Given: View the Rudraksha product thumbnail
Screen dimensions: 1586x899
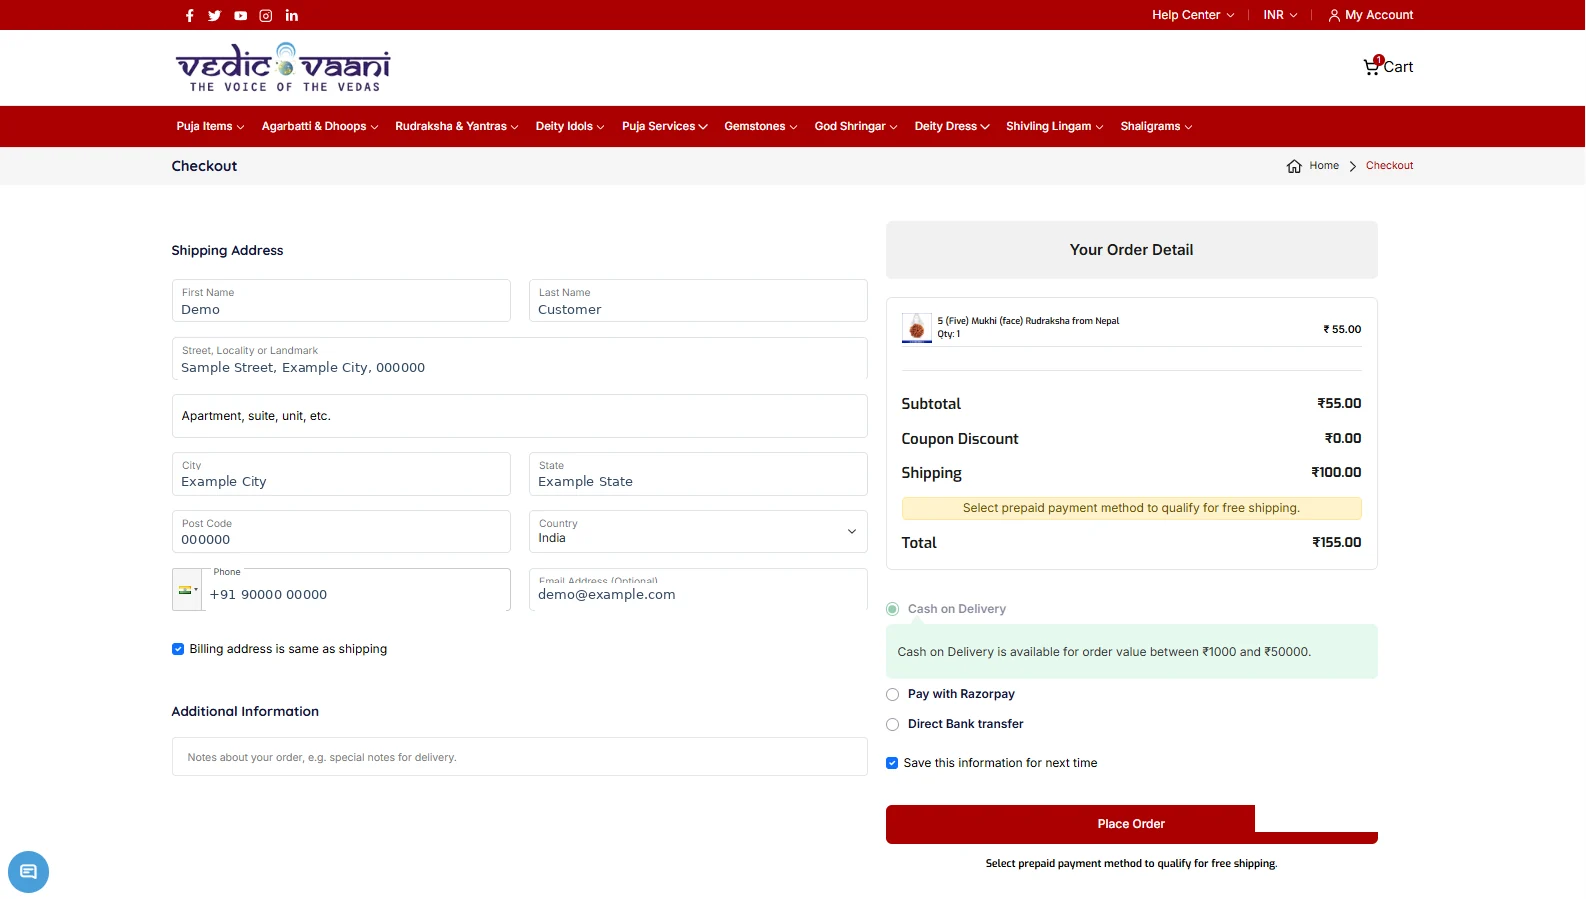Looking at the screenshot, I should tap(917, 328).
